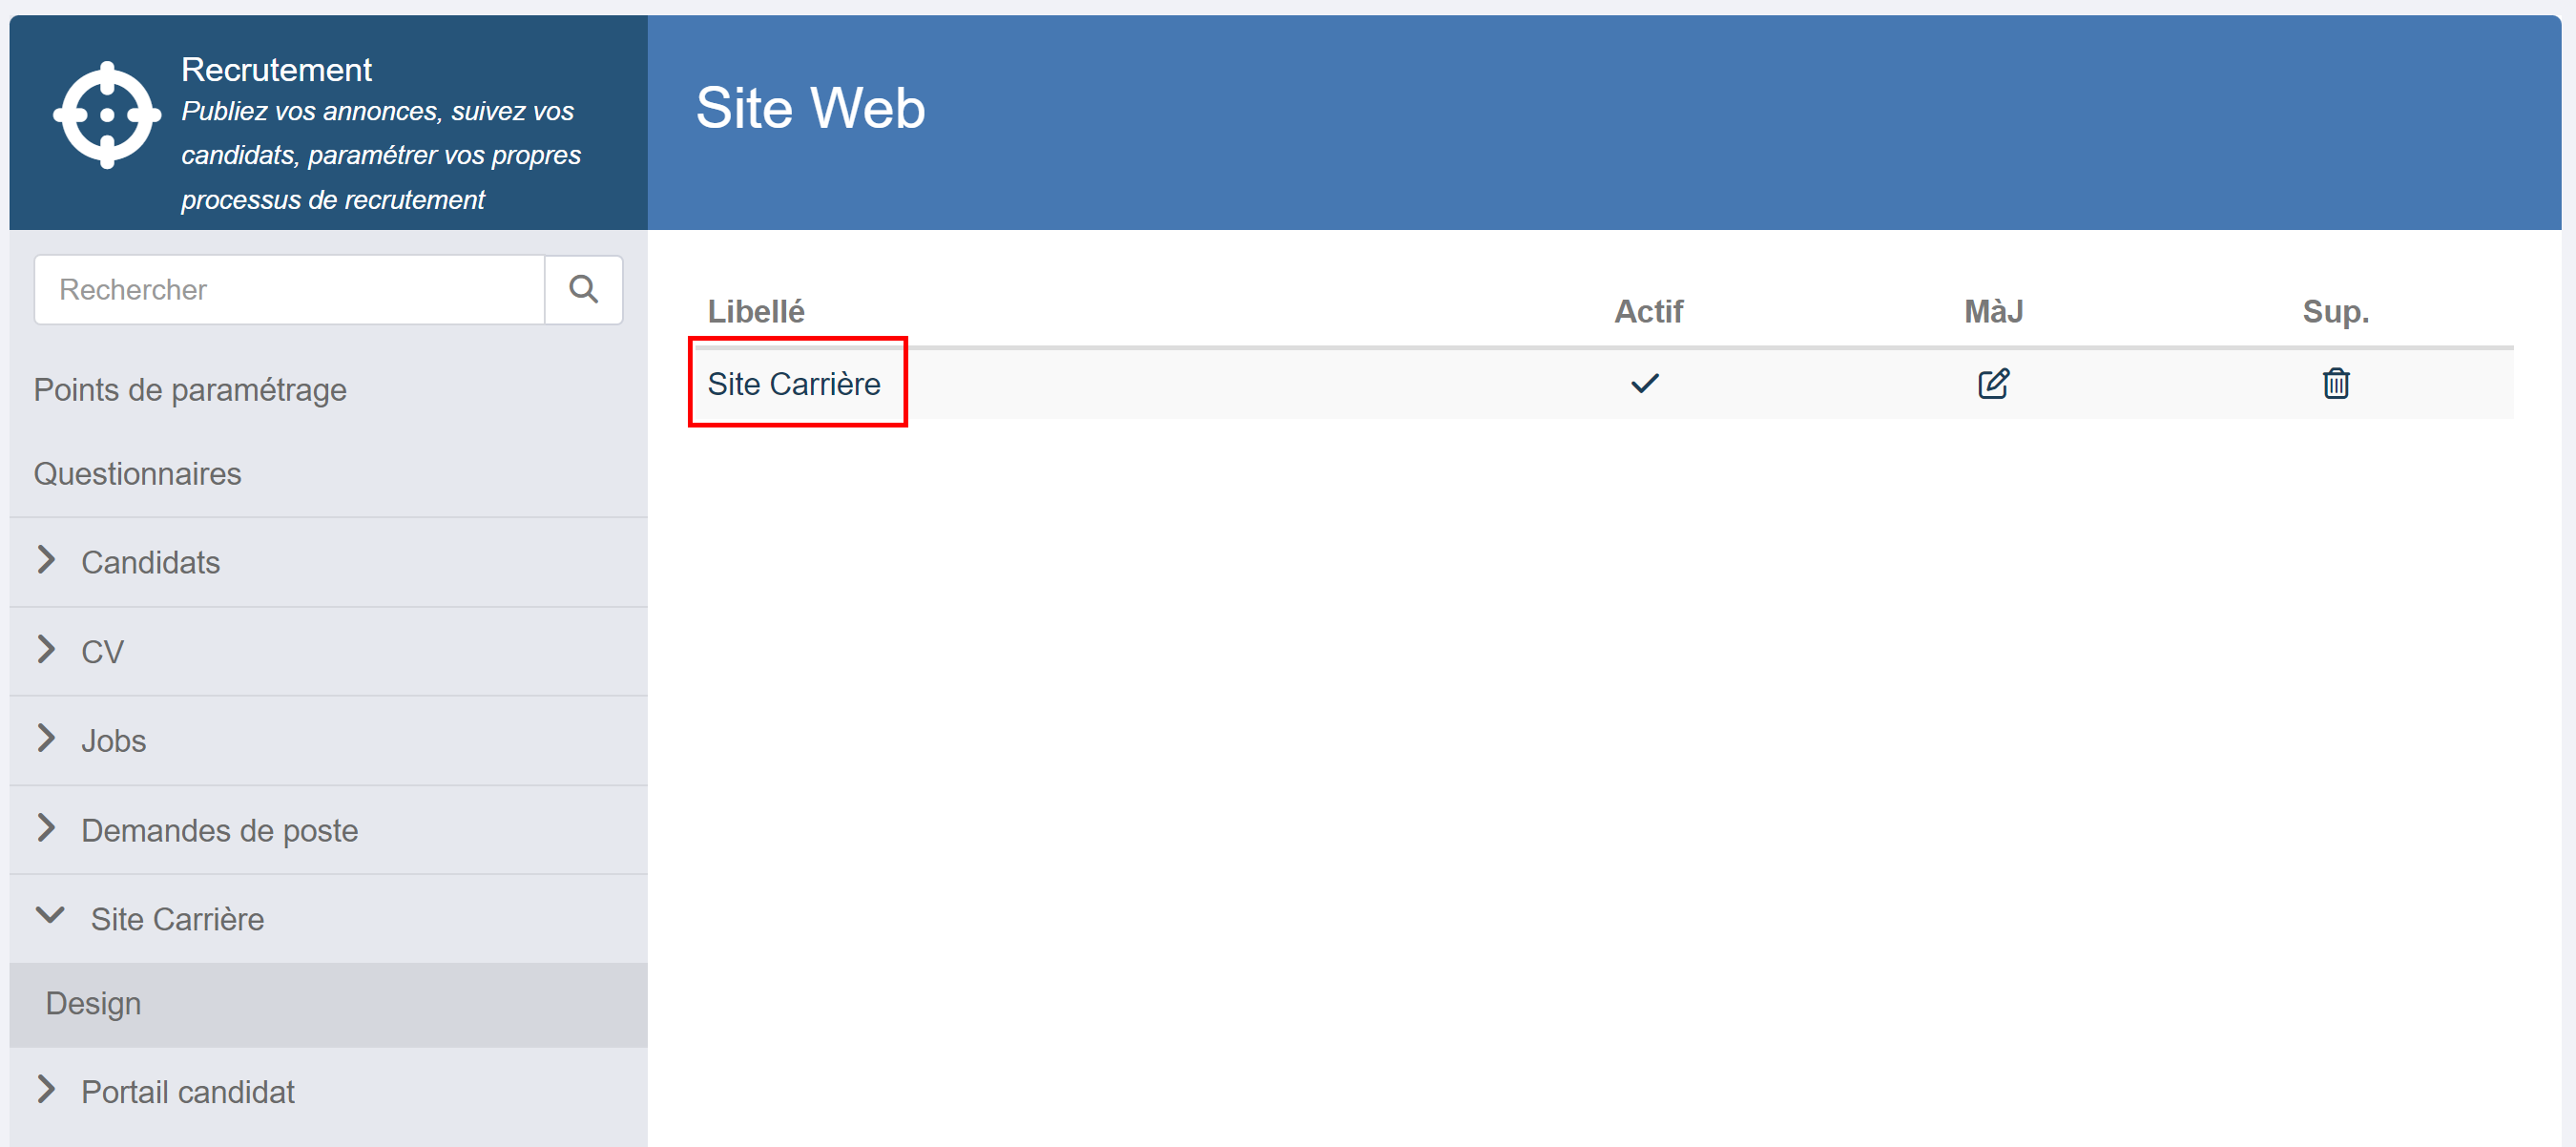Expand the Demandes de poste chevron

[46, 829]
